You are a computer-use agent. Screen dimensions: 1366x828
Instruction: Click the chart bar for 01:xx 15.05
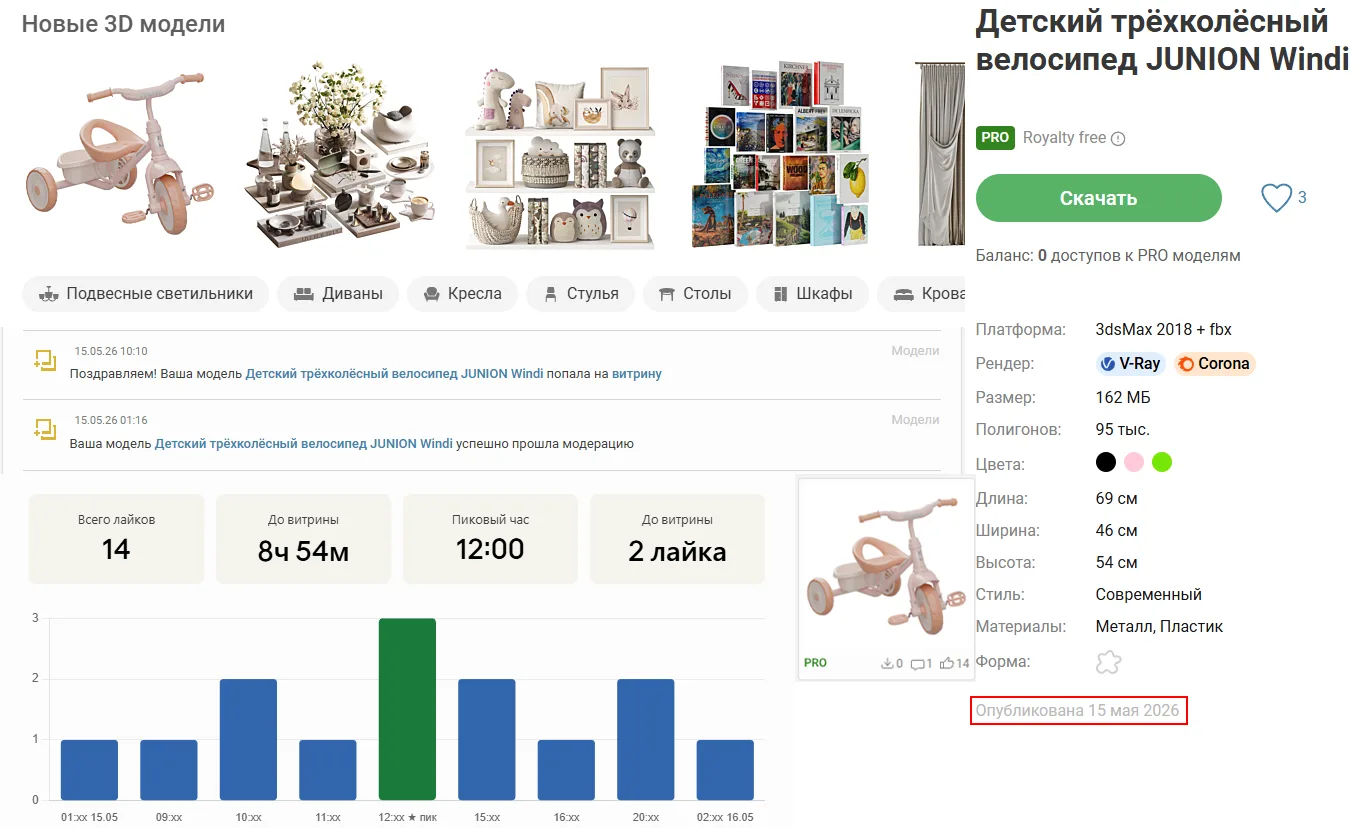tap(89, 770)
